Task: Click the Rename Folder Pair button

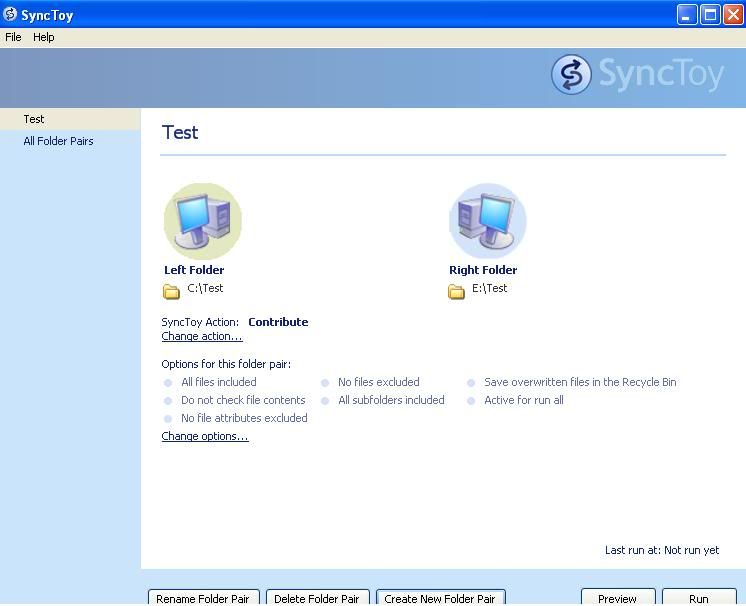Action: pyautogui.click(x=204, y=598)
